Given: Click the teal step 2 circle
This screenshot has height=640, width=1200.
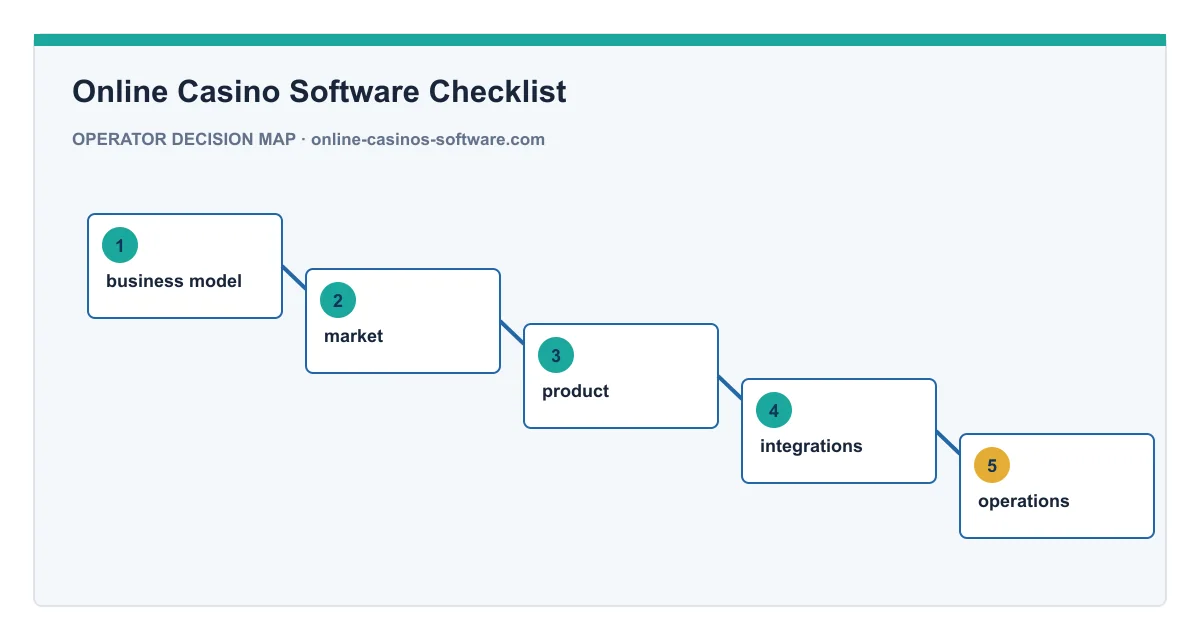Looking at the screenshot, I should tap(338, 300).
